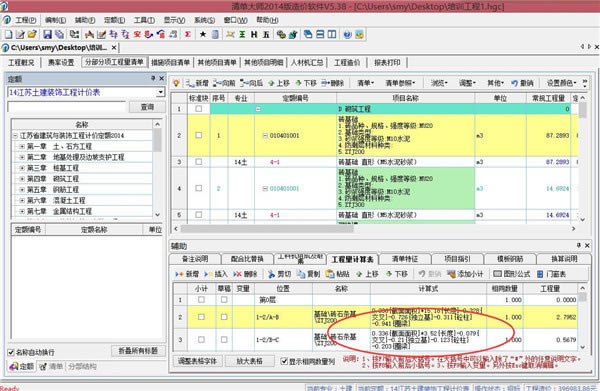Switch to 清单特征 tab in 辅助 panel

pyautogui.click(x=405, y=259)
